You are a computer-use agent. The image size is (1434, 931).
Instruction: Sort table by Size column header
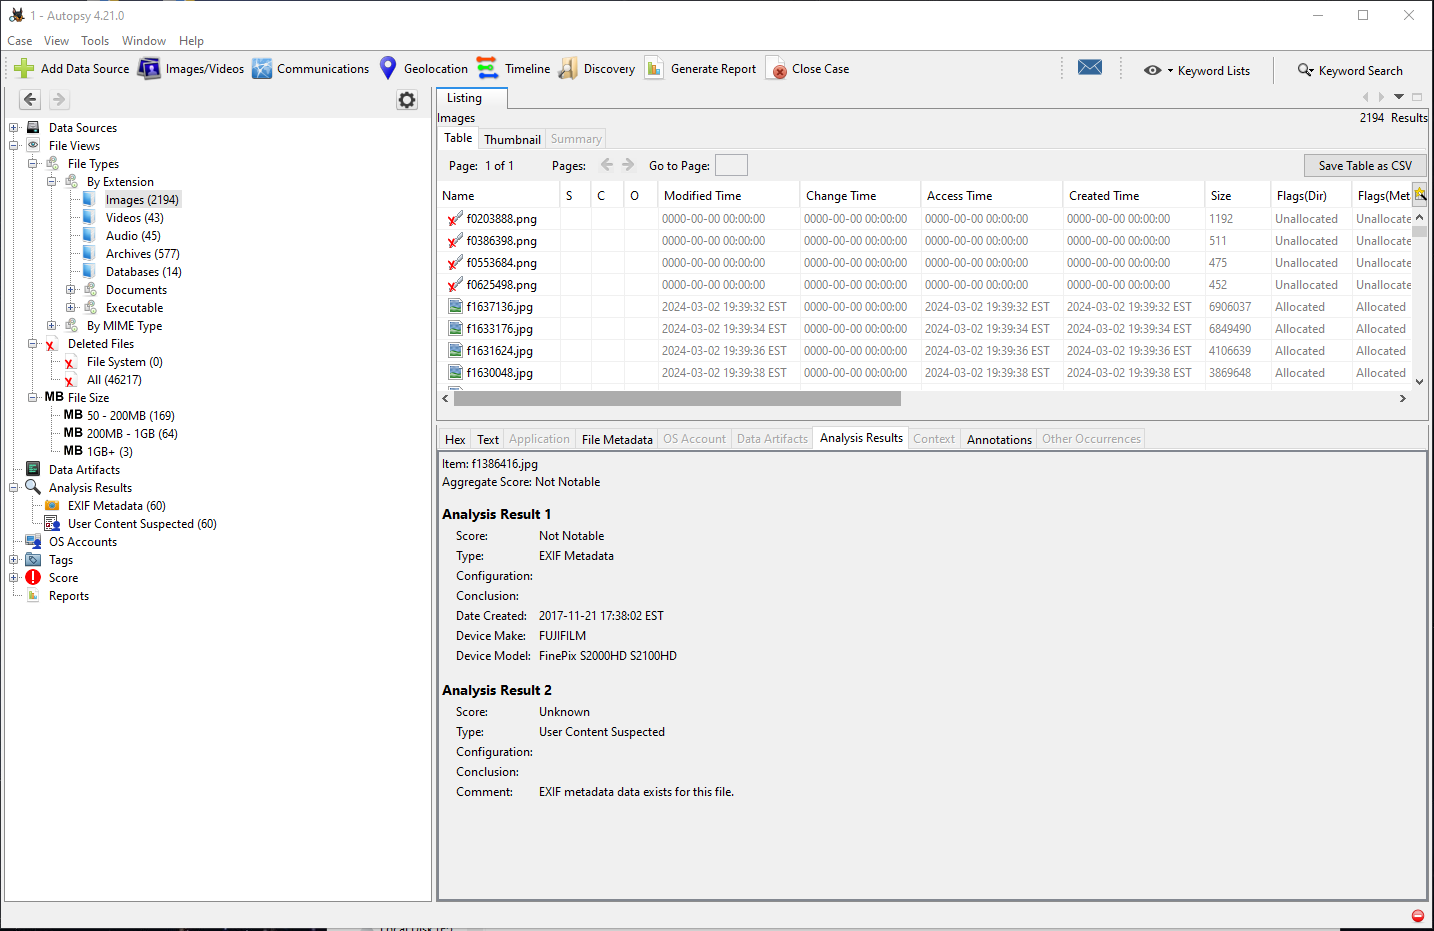click(x=1237, y=195)
